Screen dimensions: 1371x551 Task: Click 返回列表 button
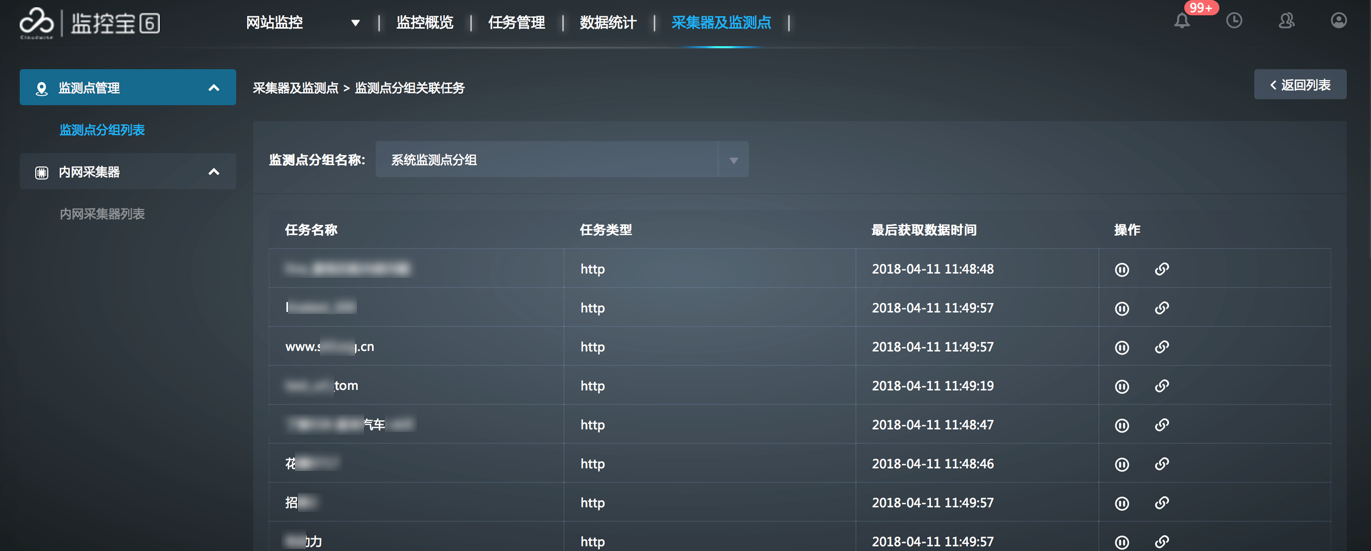click(1300, 85)
